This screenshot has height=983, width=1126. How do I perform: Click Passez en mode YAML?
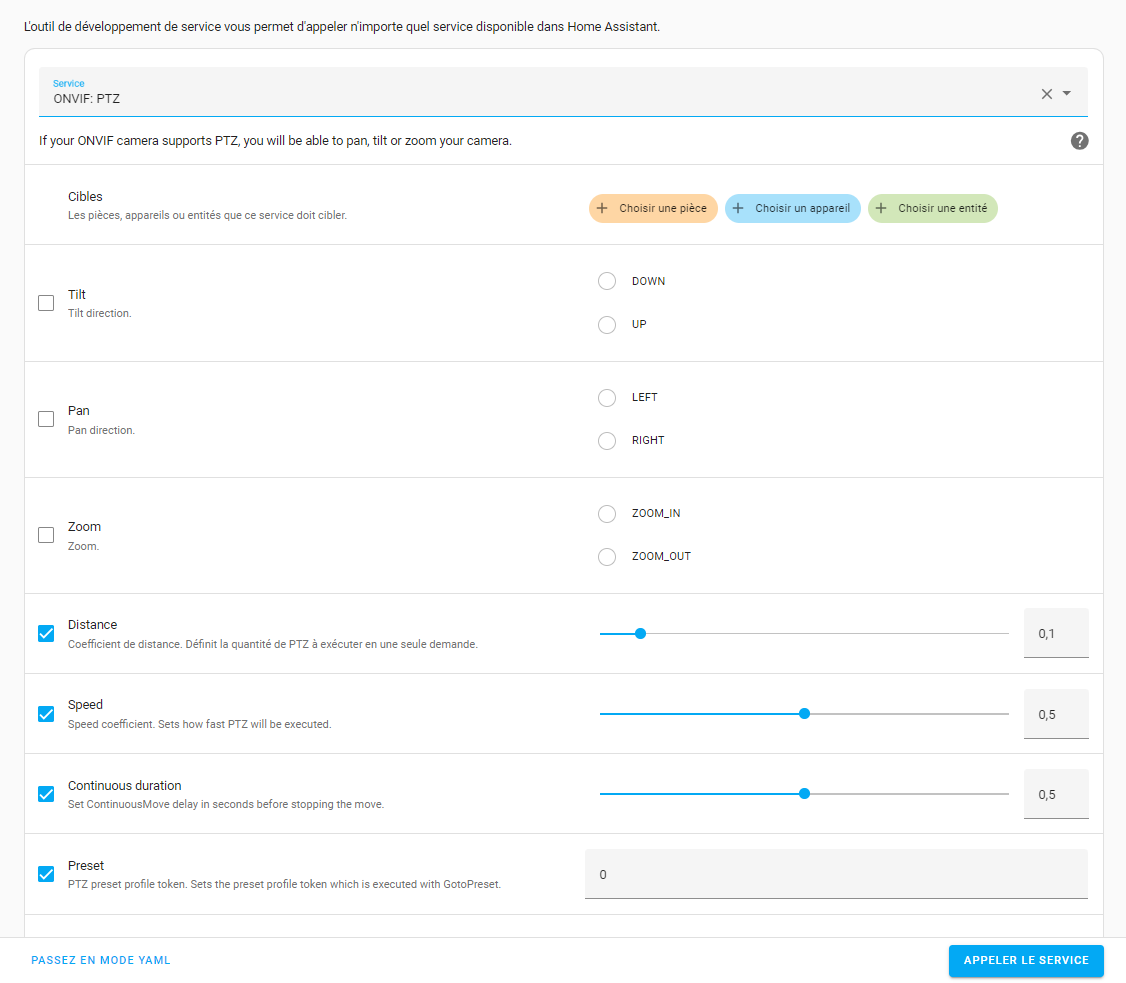coord(101,960)
